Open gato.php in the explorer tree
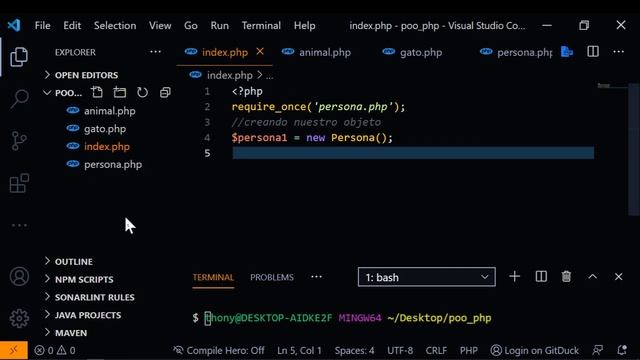 104,129
